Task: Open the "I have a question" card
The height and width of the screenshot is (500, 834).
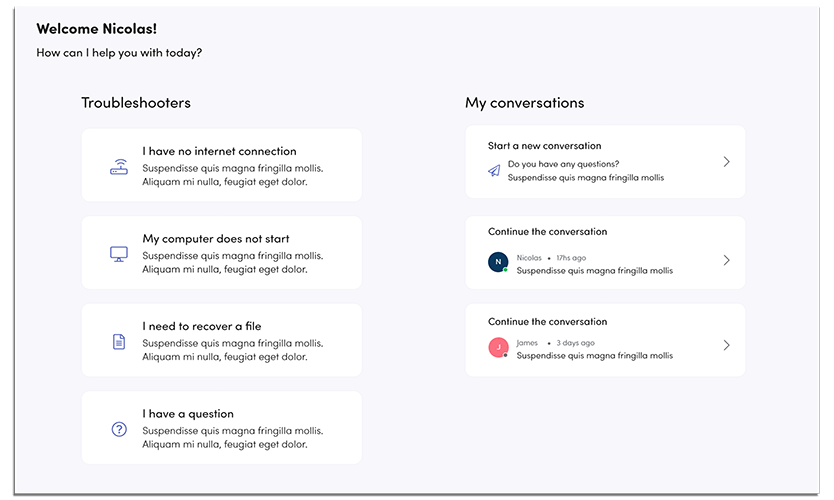Action: (188, 414)
